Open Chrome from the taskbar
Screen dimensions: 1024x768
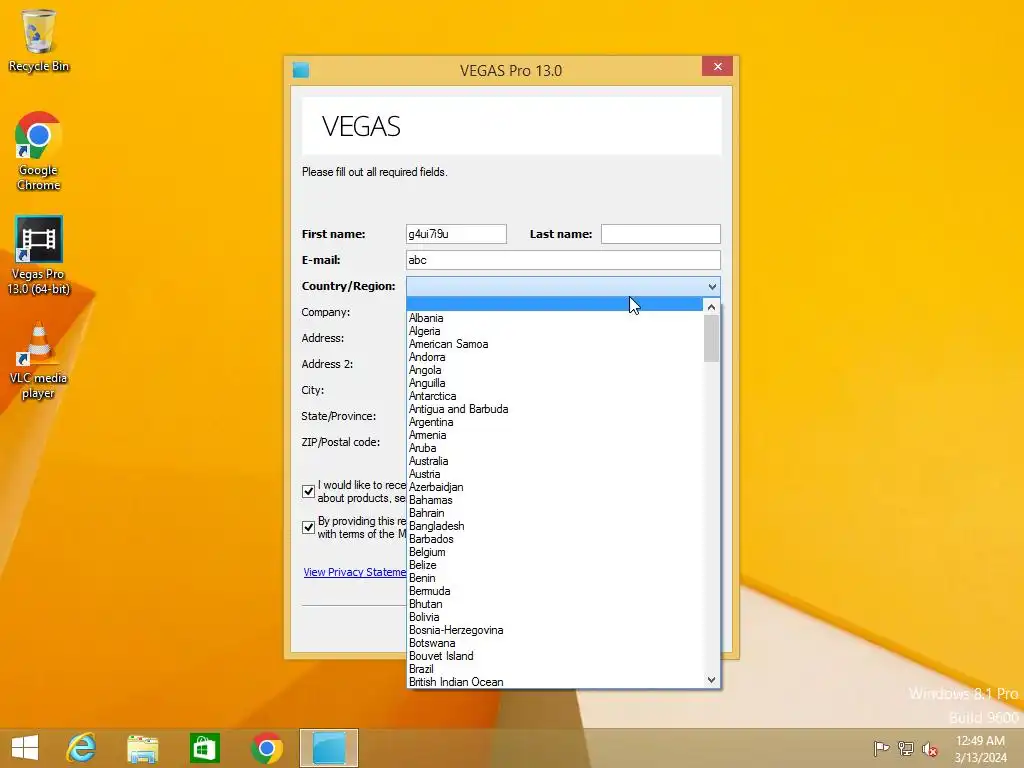coord(266,748)
